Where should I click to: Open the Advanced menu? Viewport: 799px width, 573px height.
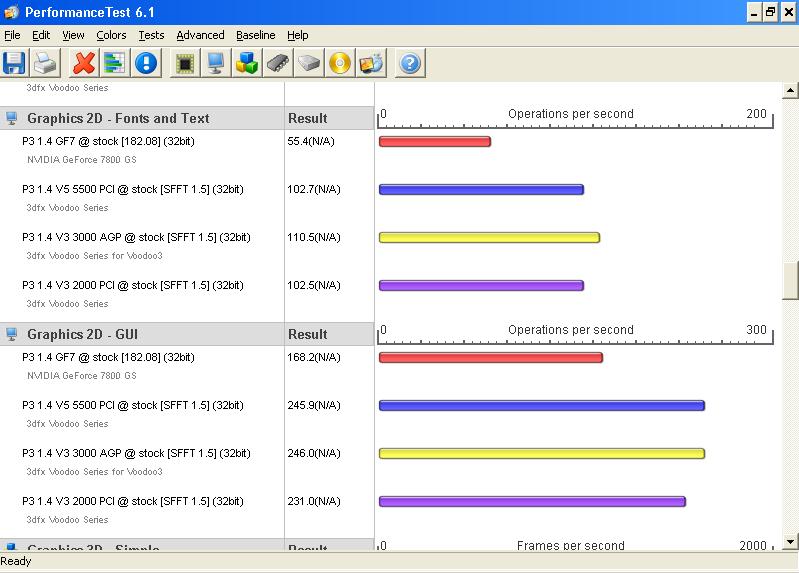pos(200,35)
